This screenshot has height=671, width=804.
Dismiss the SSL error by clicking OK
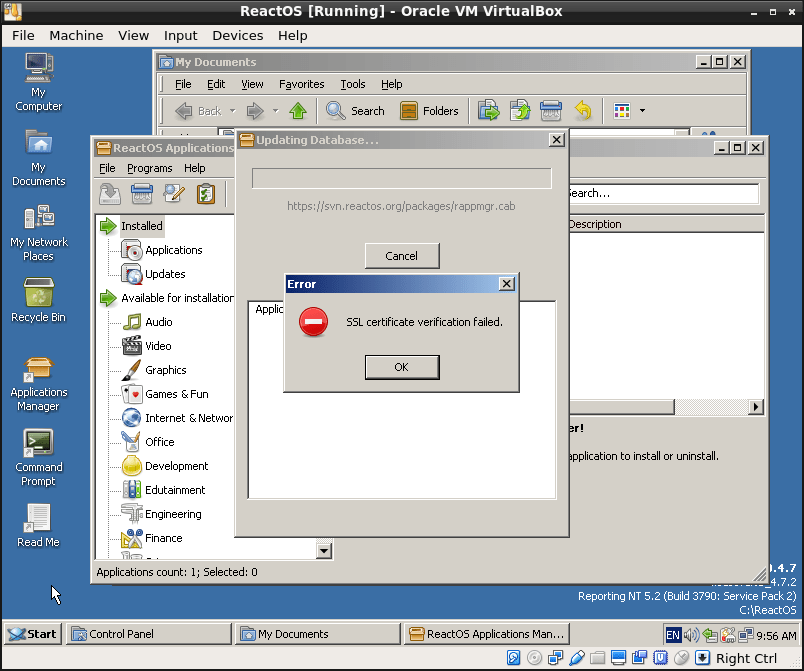pyautogui.click(x=401, y=367)
